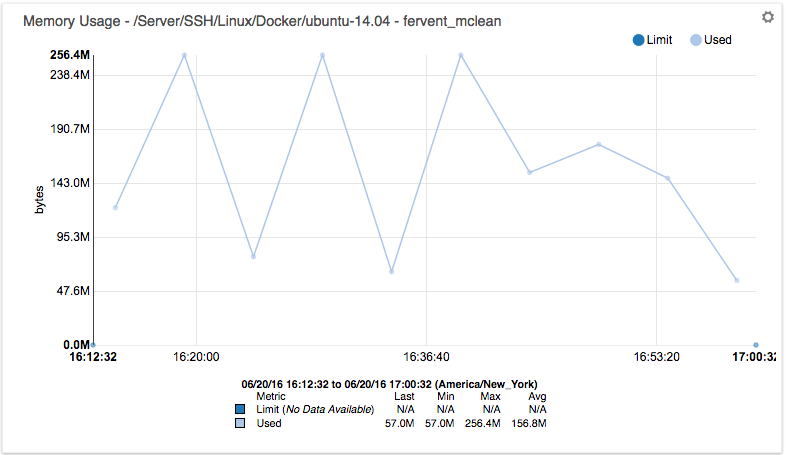Click the 143.0M y-axis label
Viewport: 786px width, 455px height.
[70, 183]
